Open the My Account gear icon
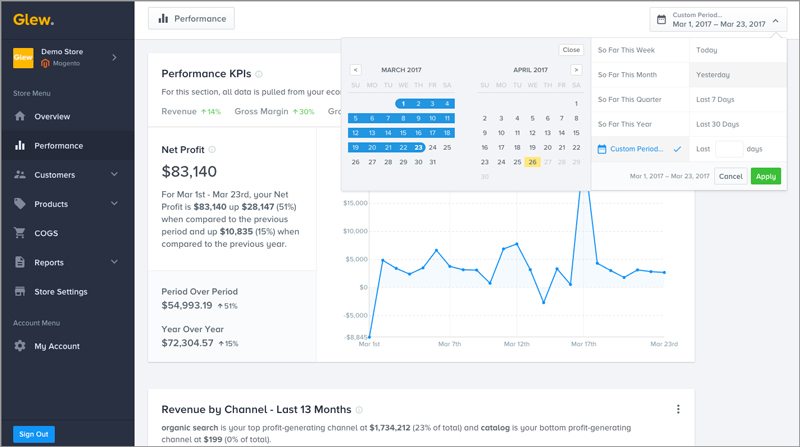 click(20, 345)
